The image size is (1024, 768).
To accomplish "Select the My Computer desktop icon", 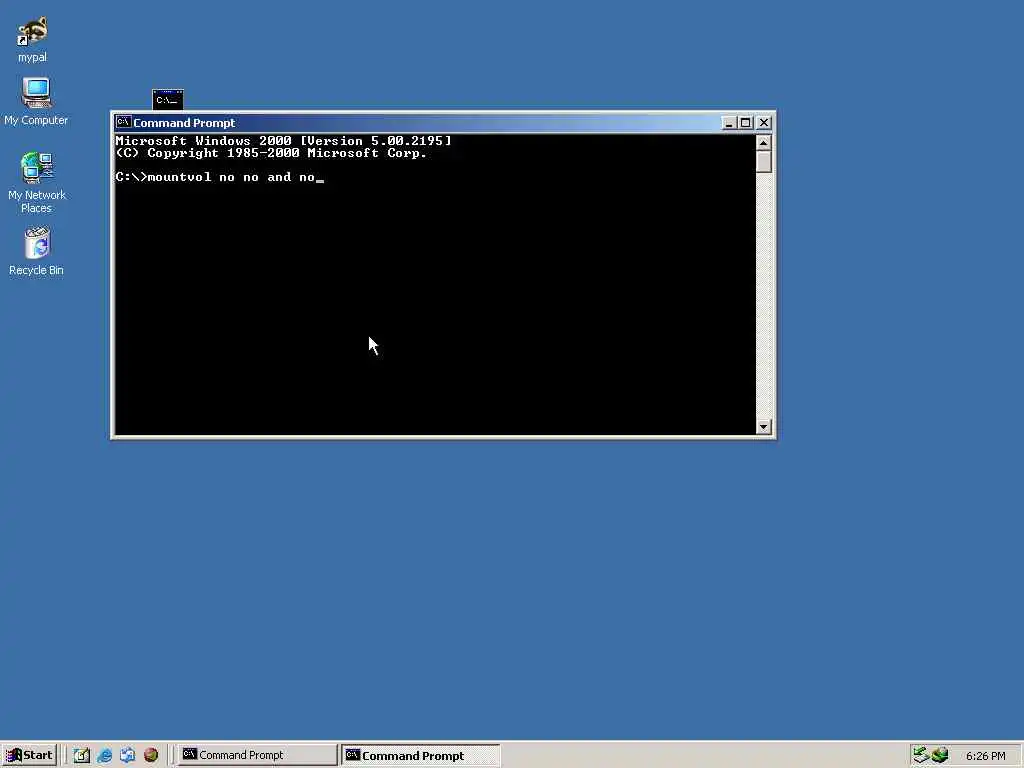I will pos(36,101).
